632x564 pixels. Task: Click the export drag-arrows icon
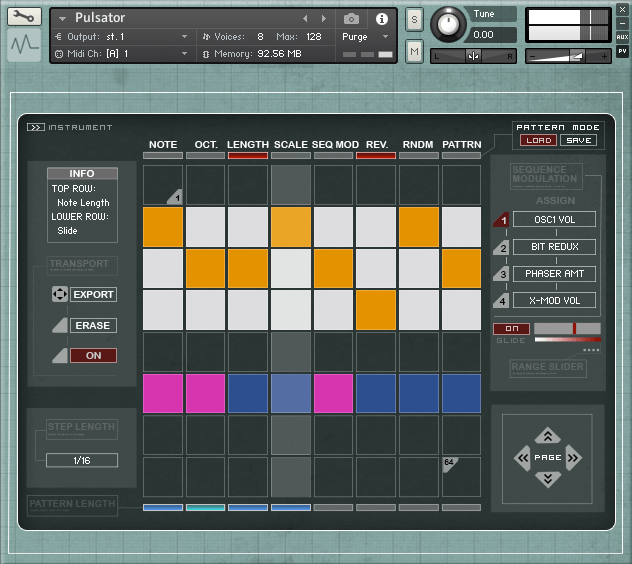pos(58,295)
